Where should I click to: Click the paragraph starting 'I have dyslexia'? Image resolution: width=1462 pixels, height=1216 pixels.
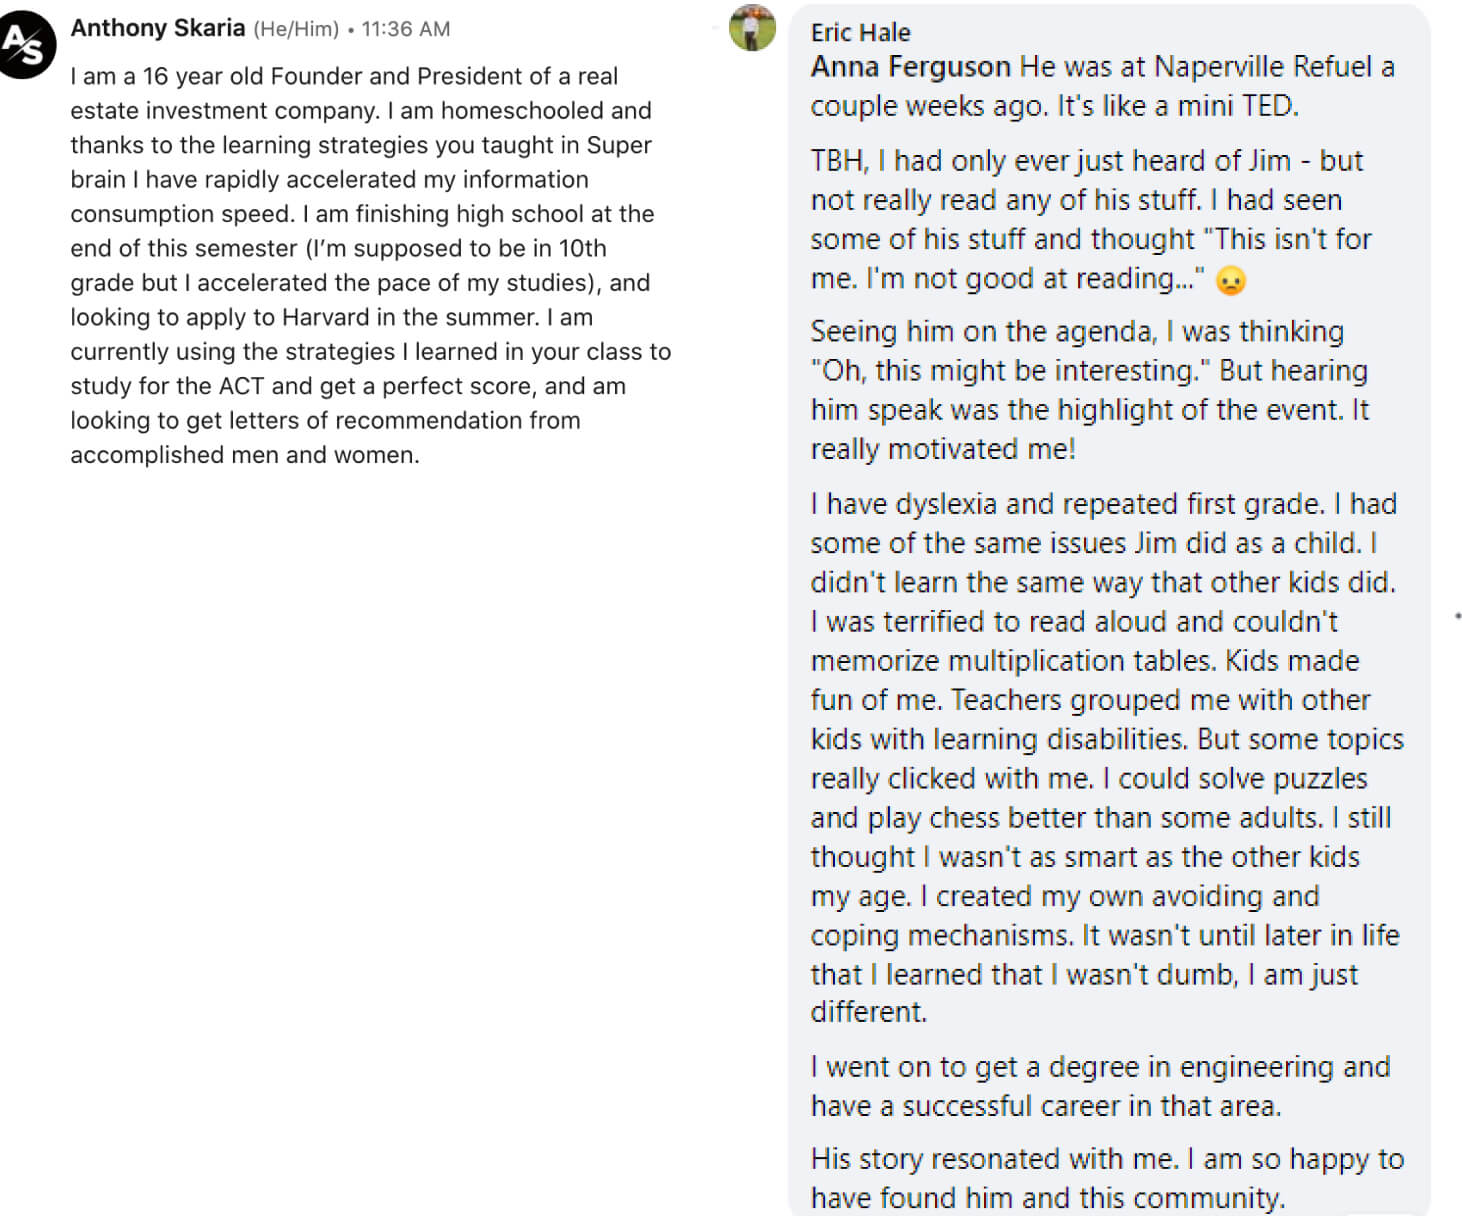(x=1107, y=757)
